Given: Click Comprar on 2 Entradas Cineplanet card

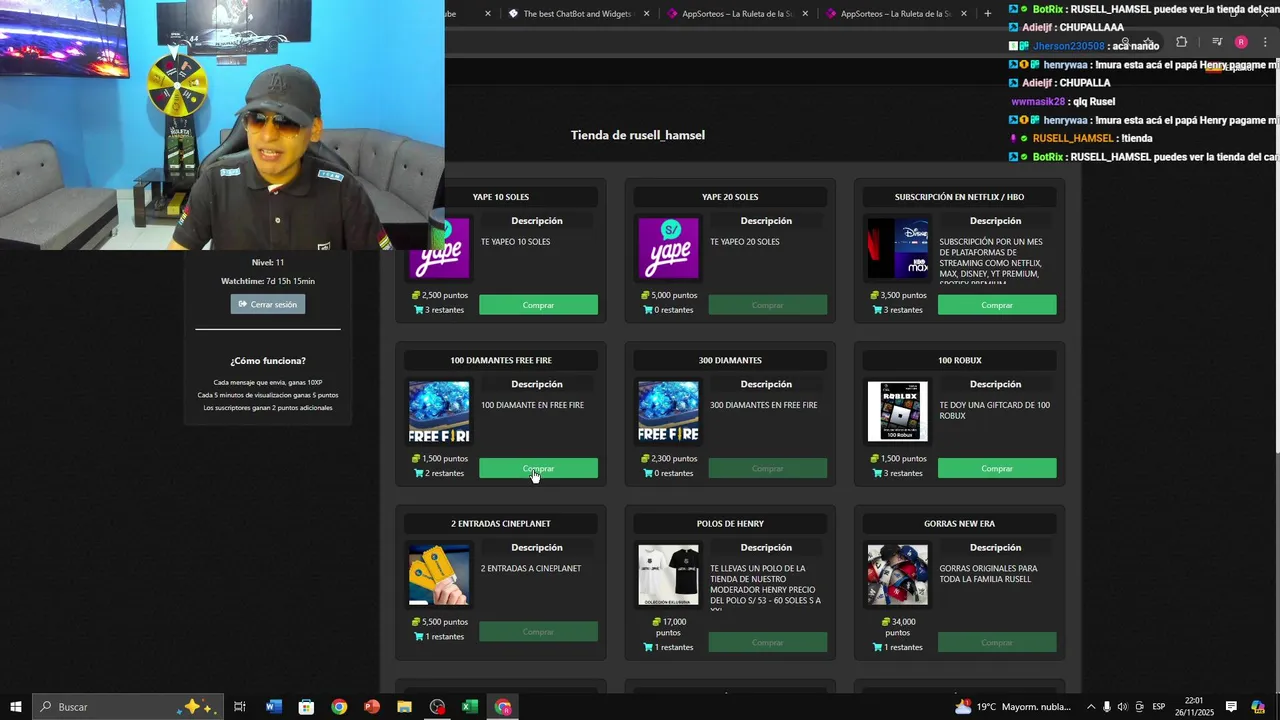Looking at the screenshot, I should click(x=538, y=632).
